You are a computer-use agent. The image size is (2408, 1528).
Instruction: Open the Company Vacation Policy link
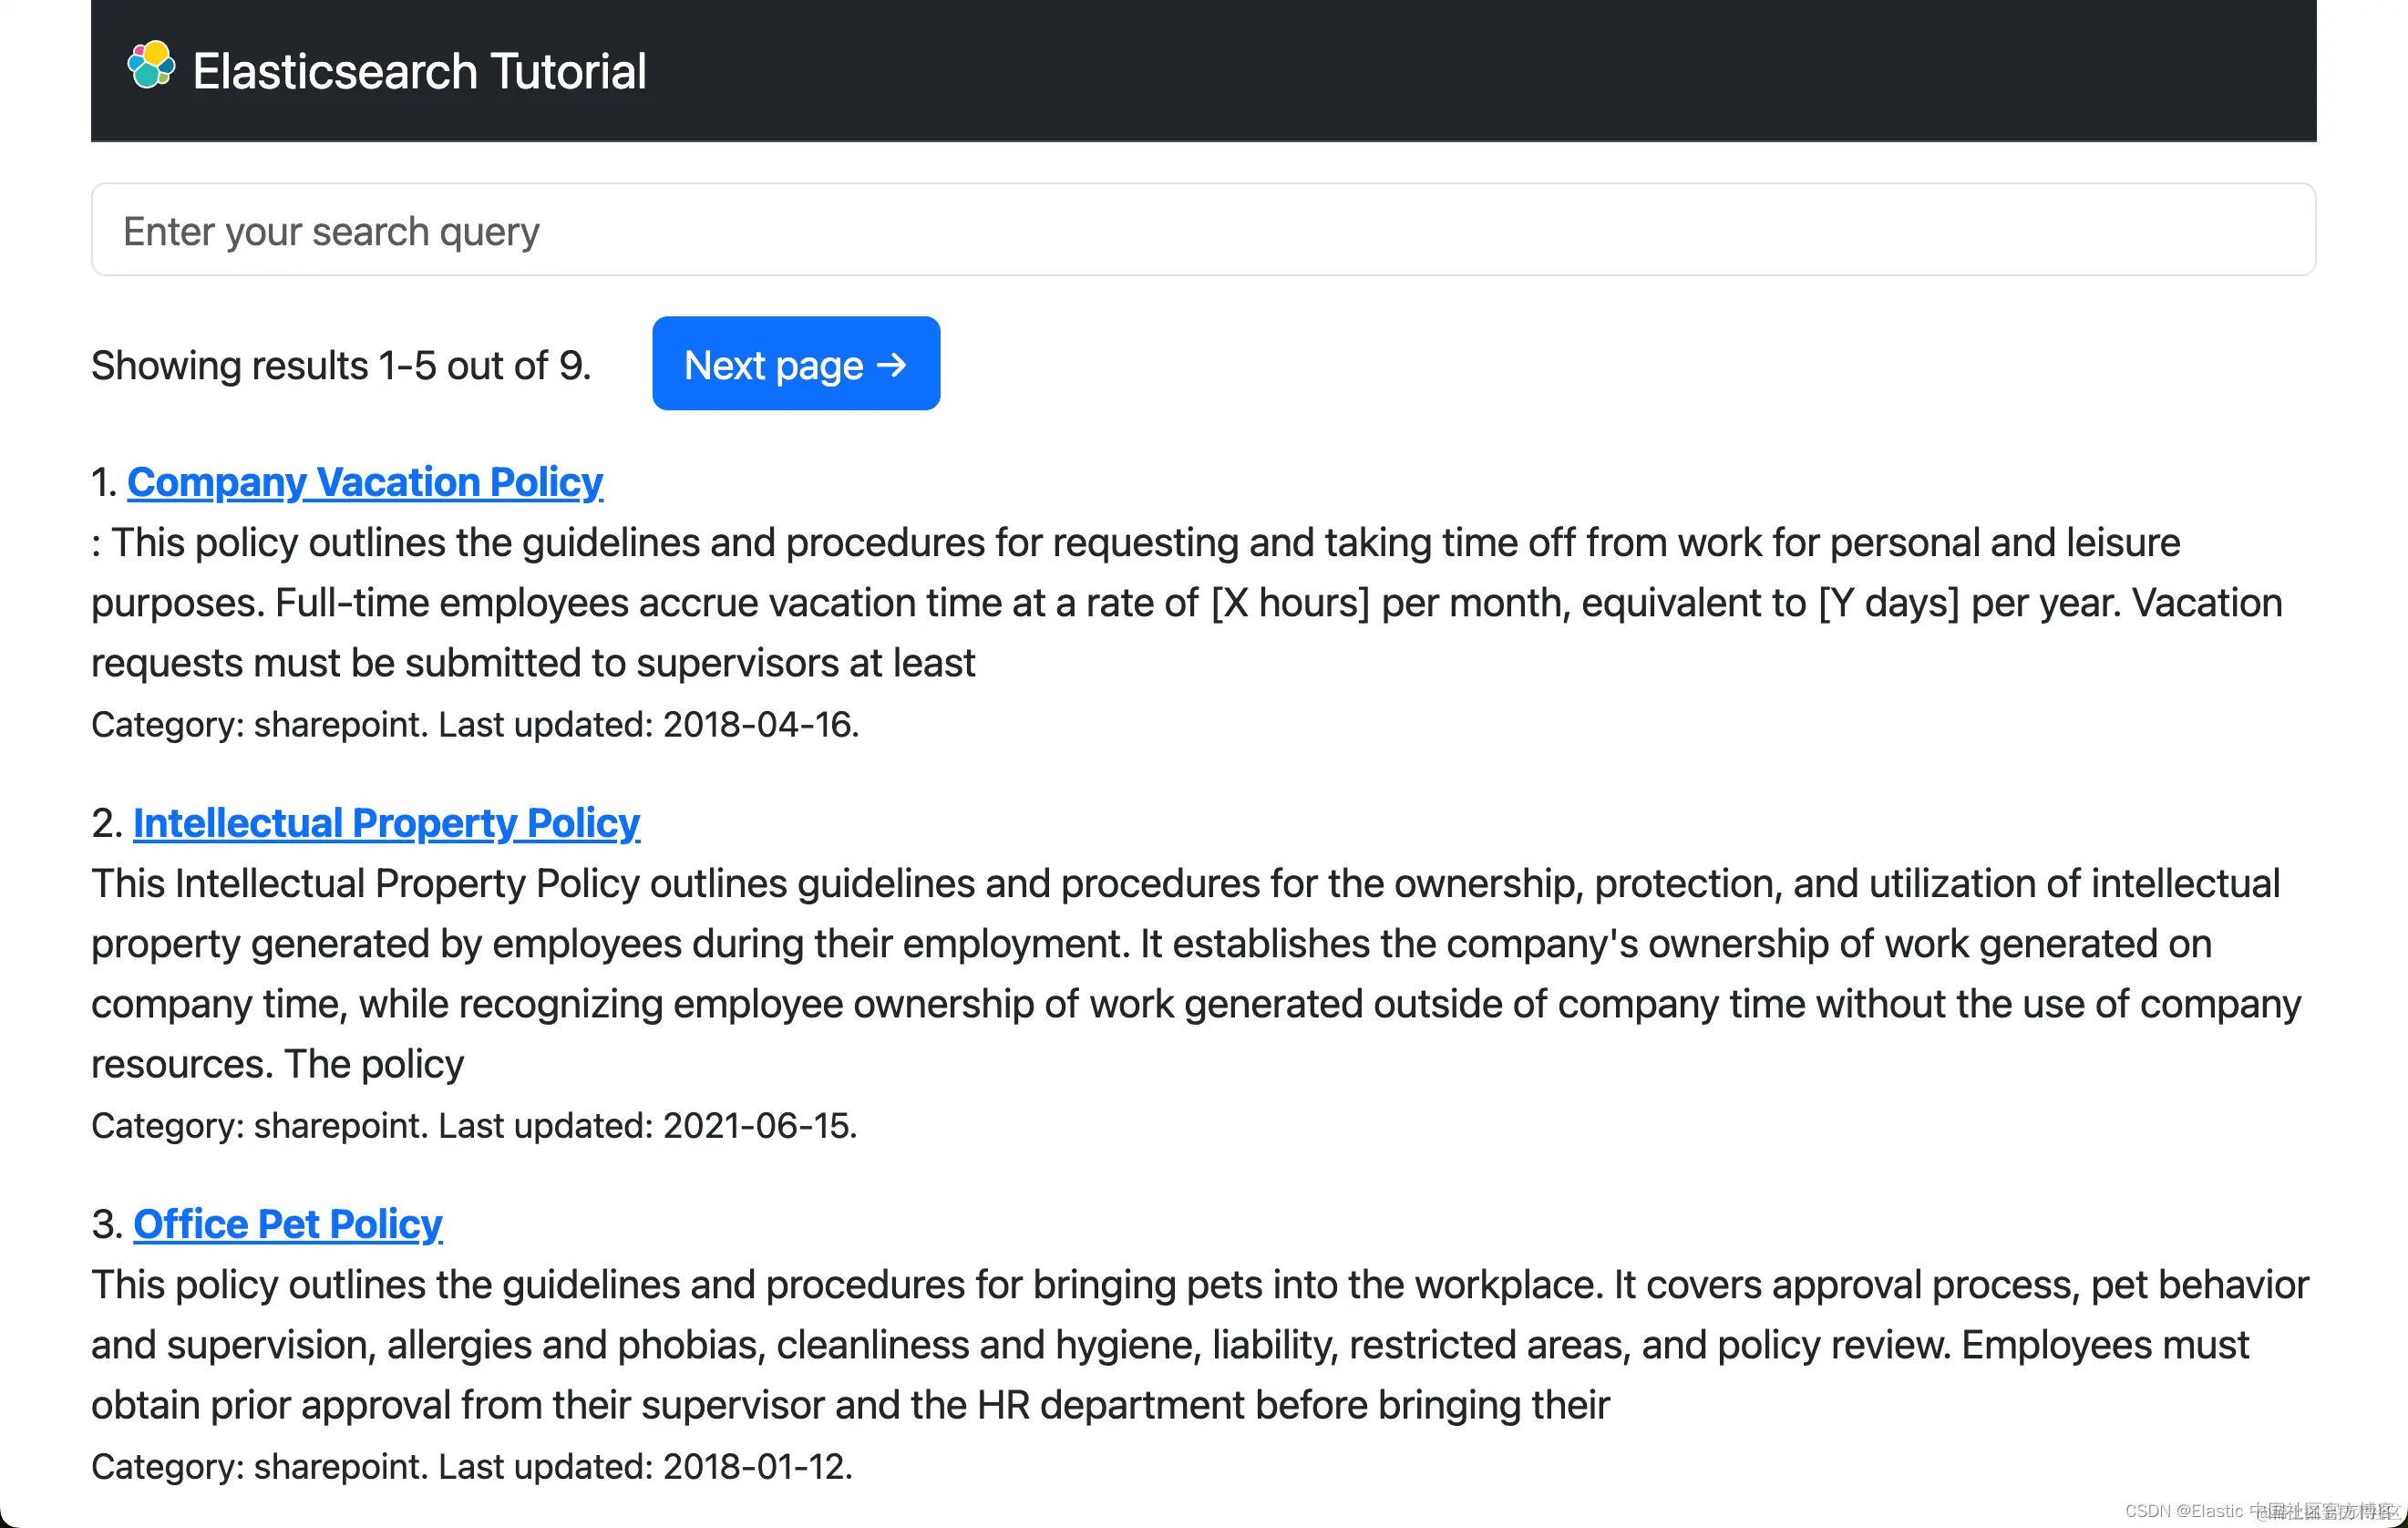[x=365, y=482]
